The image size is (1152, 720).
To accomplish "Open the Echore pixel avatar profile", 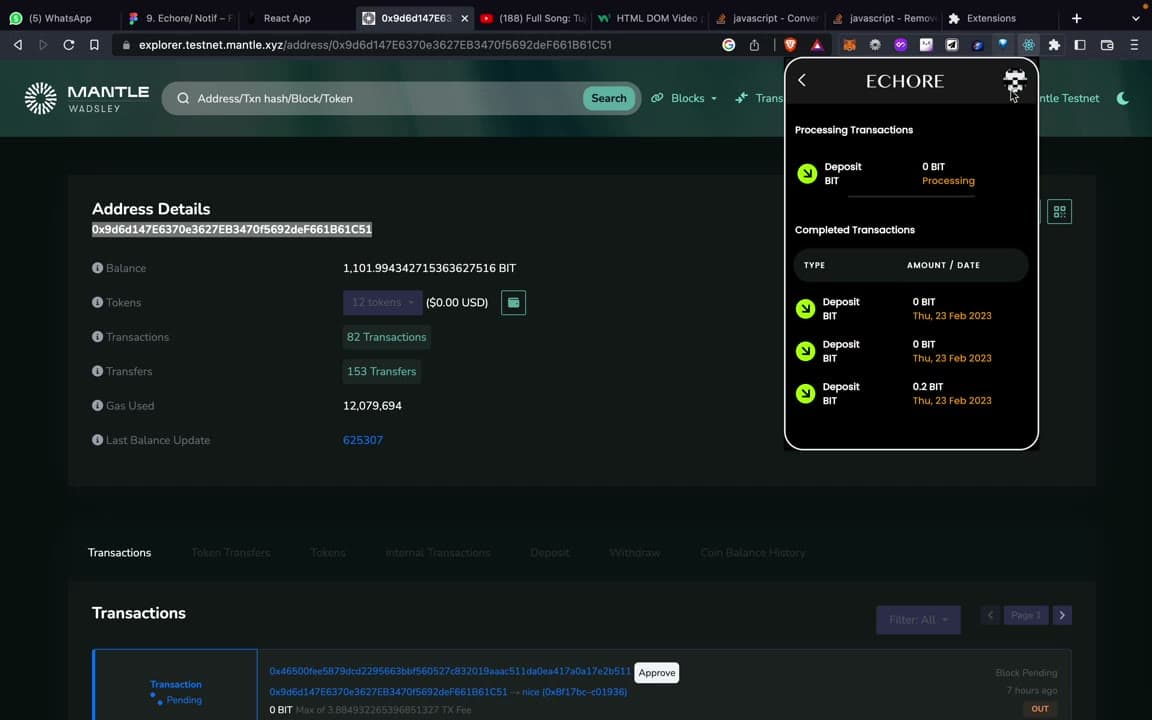I will (1015, 81).
